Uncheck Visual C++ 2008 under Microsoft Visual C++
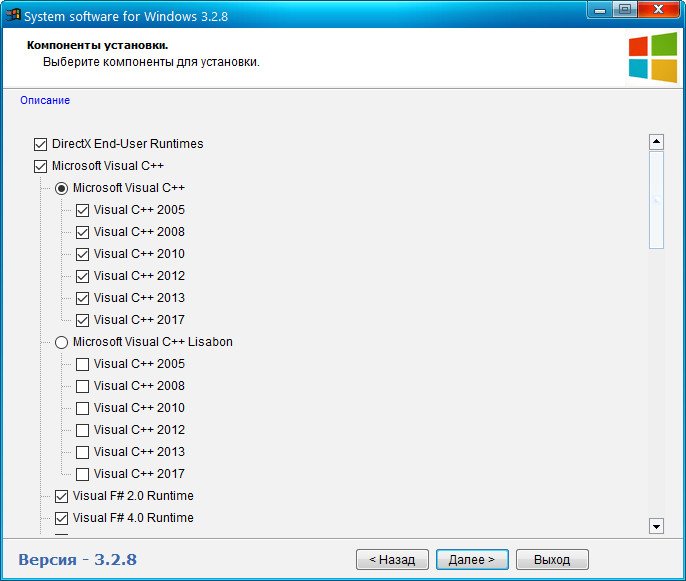 click(x=82, y=232)
